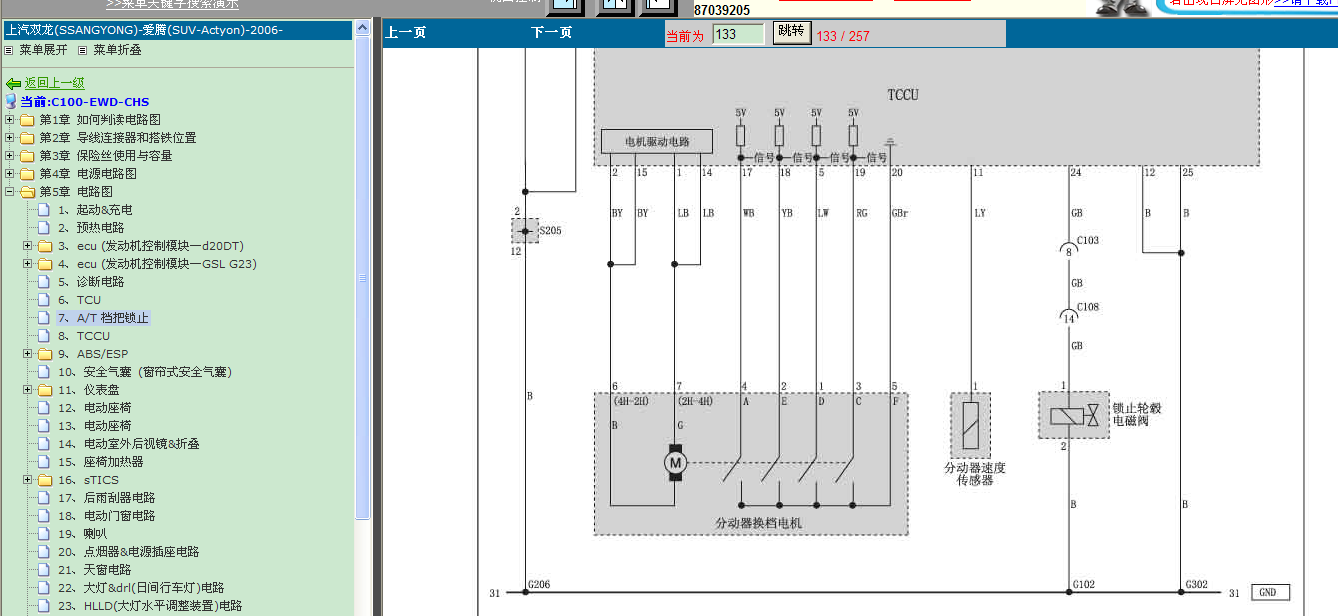Go to previous page 上一页
The height and width of the screenshot is (616, 1338).
[x=406, y=33]
